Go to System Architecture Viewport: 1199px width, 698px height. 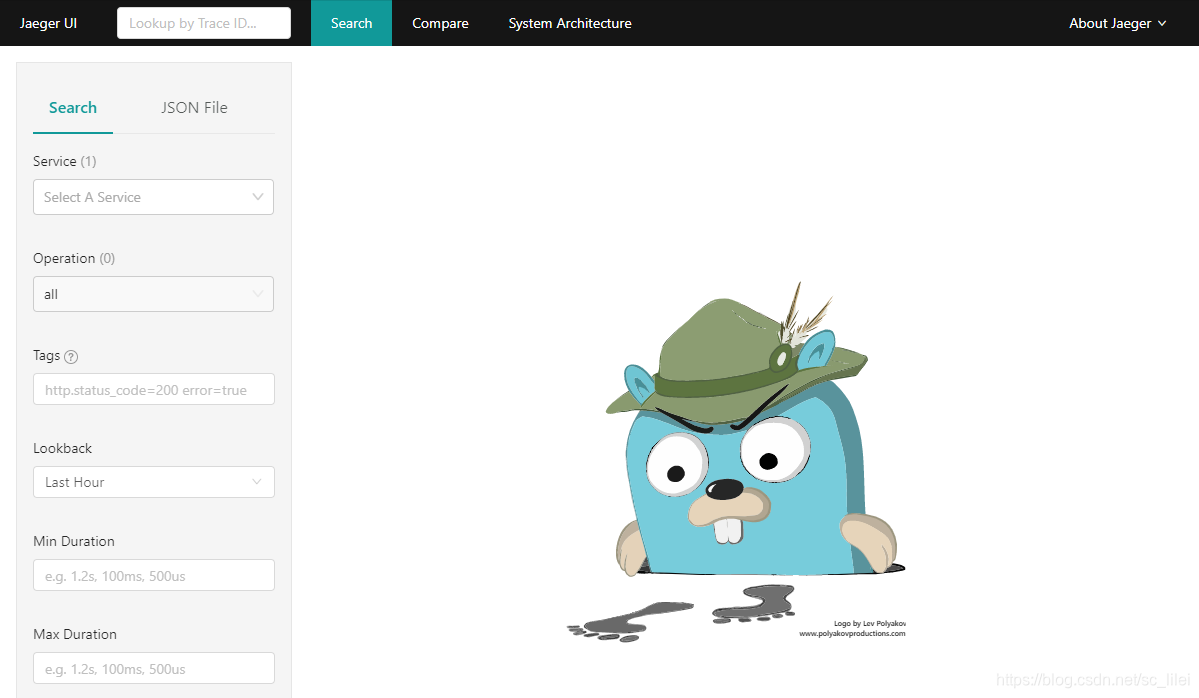[570, 23]
